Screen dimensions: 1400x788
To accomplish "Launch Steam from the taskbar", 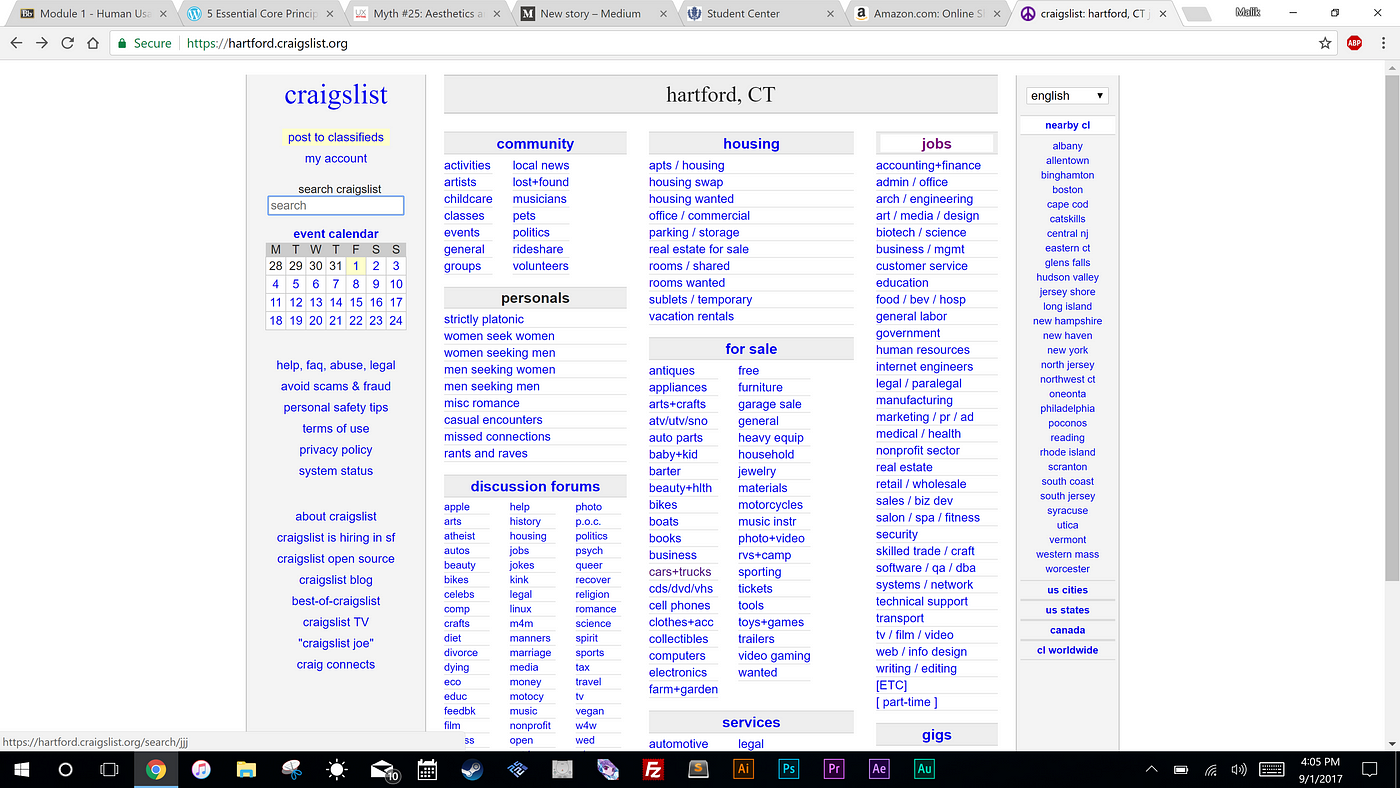I will (471, 770).
